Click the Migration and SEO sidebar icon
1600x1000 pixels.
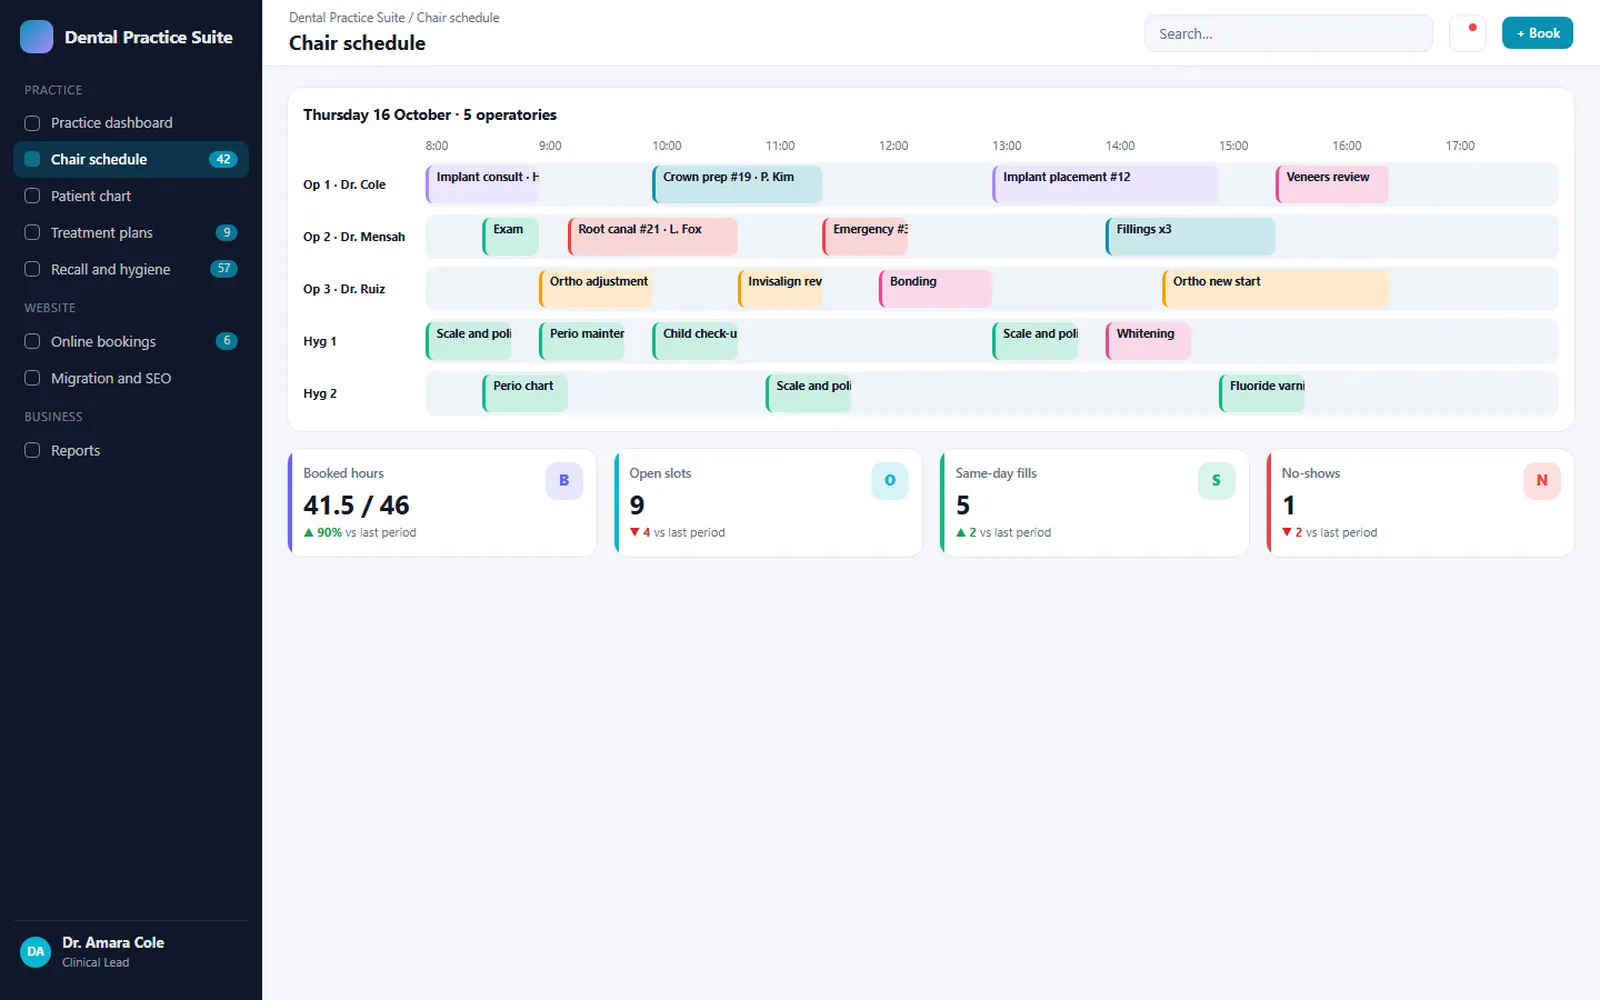click(x=32, y=378)
